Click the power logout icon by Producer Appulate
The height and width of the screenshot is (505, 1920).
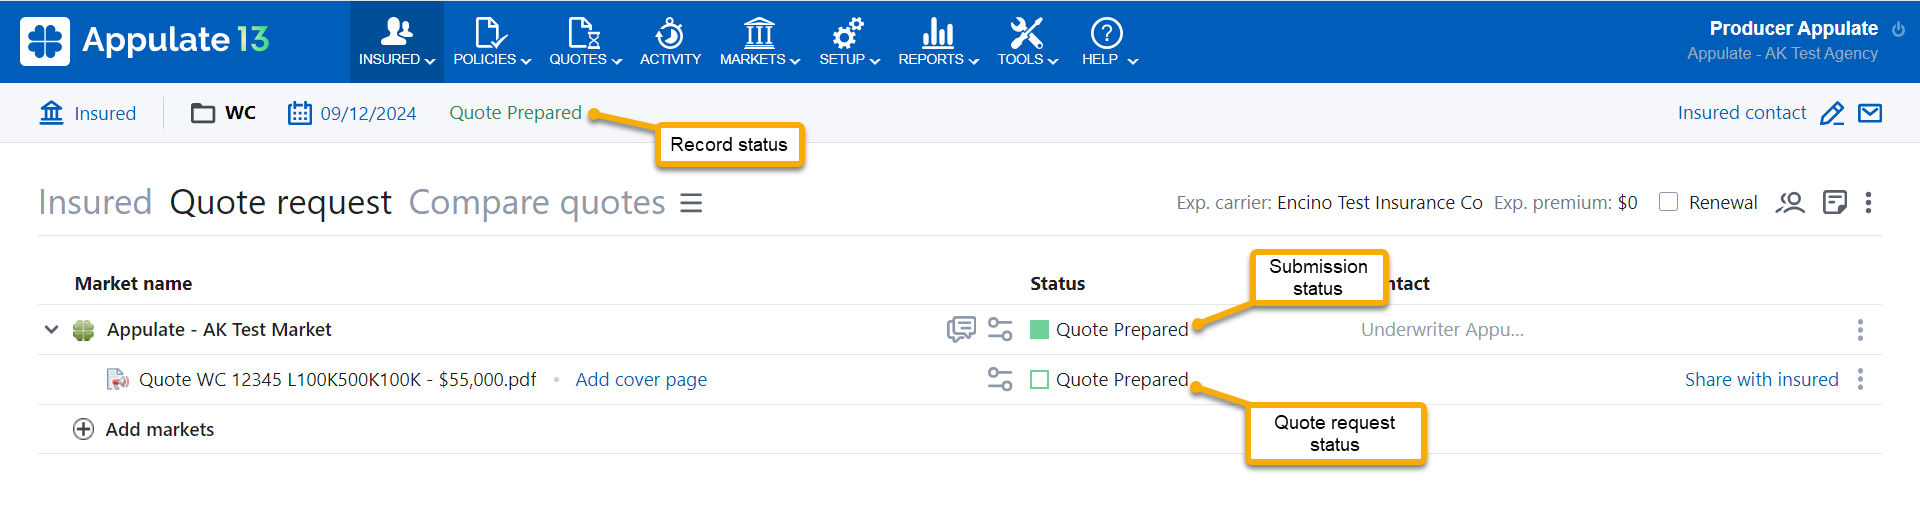pyautogui.click(x=1898, y=30)
